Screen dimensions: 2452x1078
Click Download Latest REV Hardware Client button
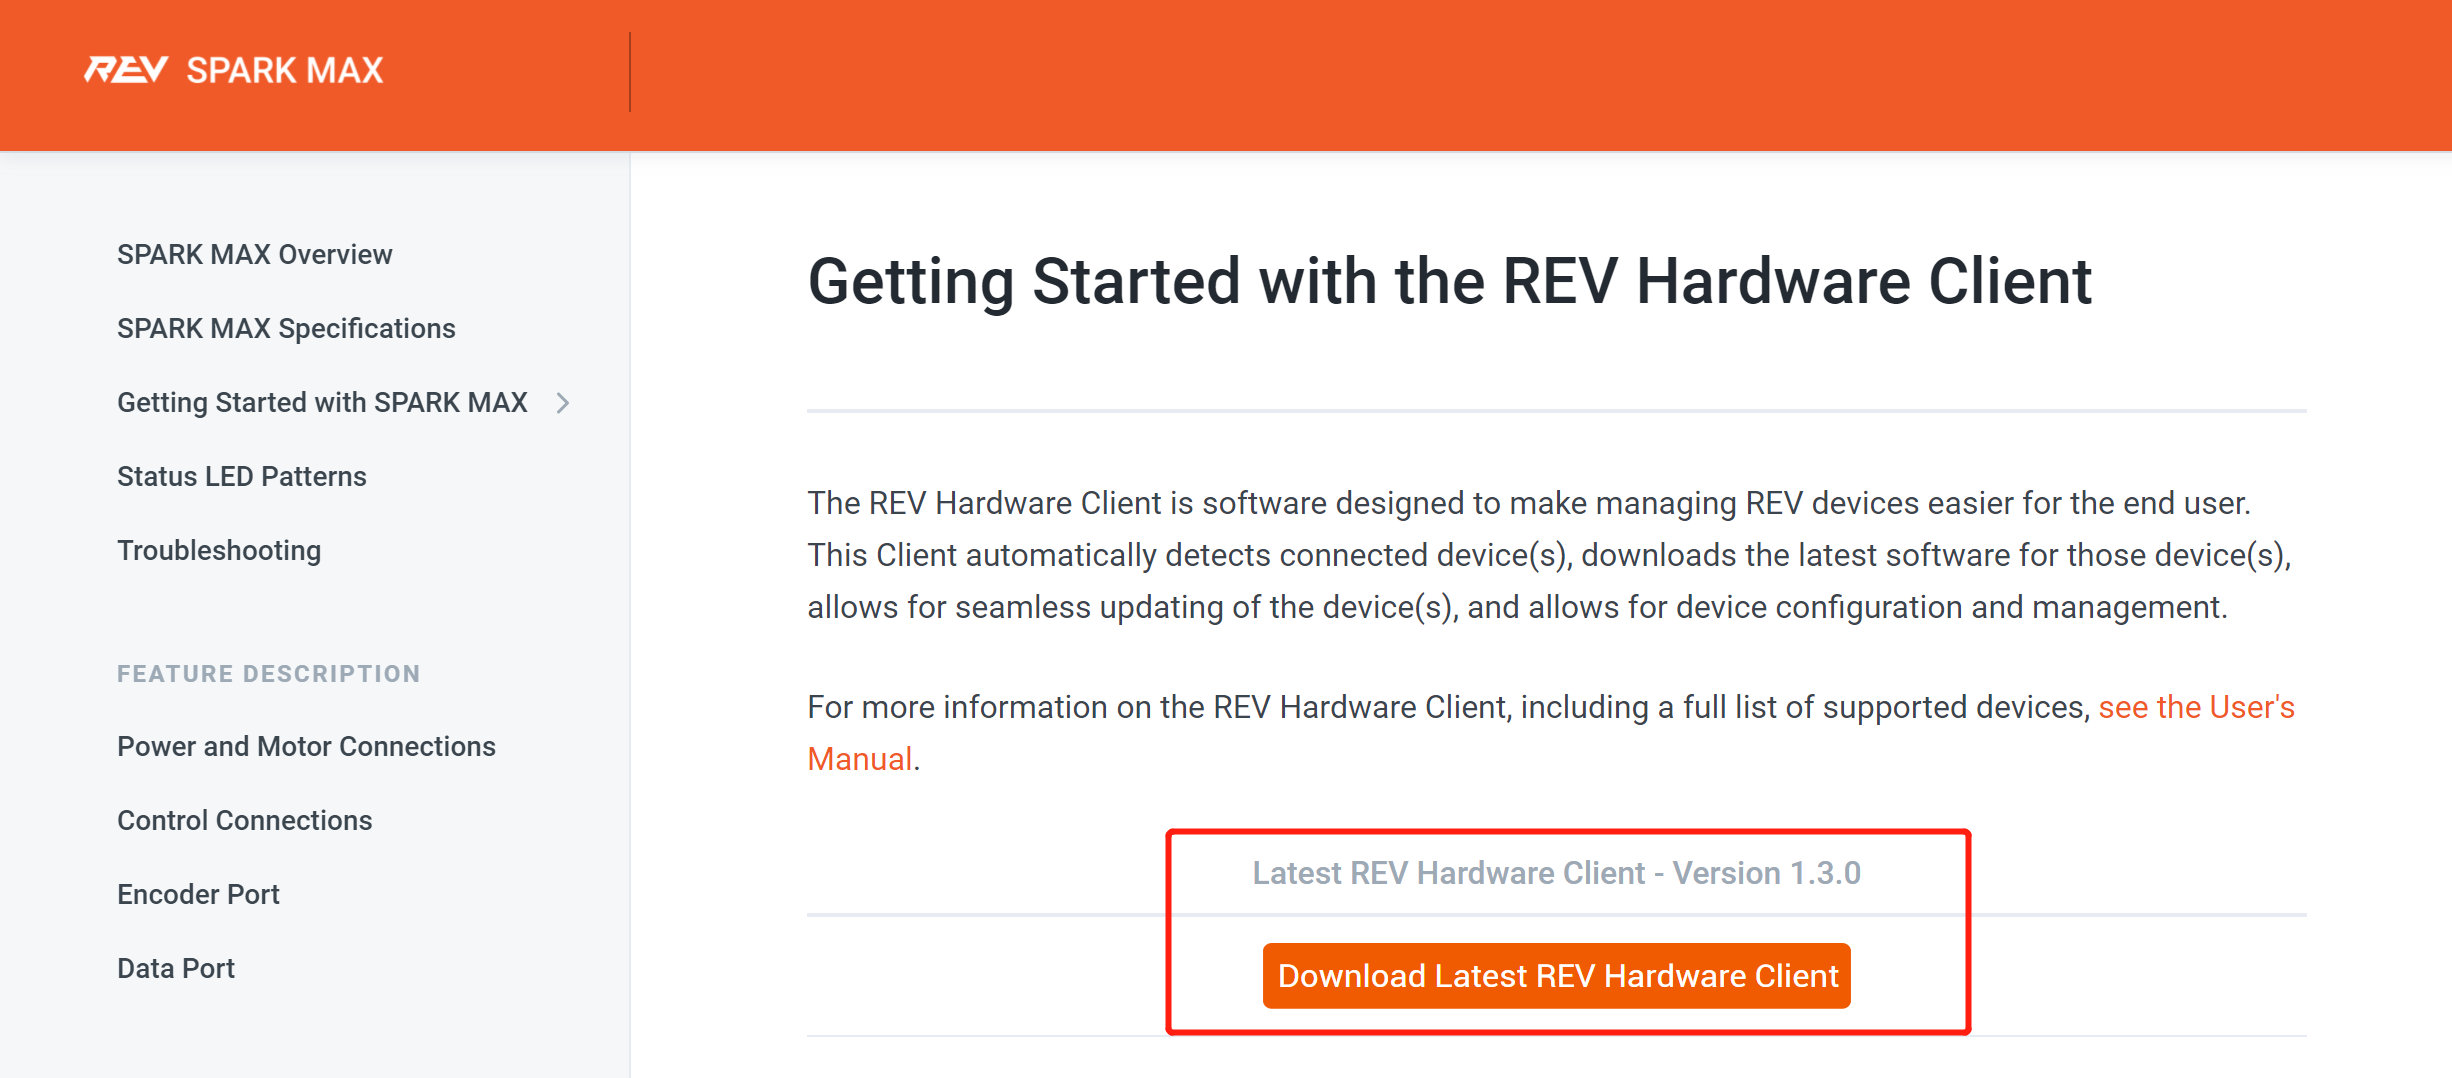(1557, 976)
